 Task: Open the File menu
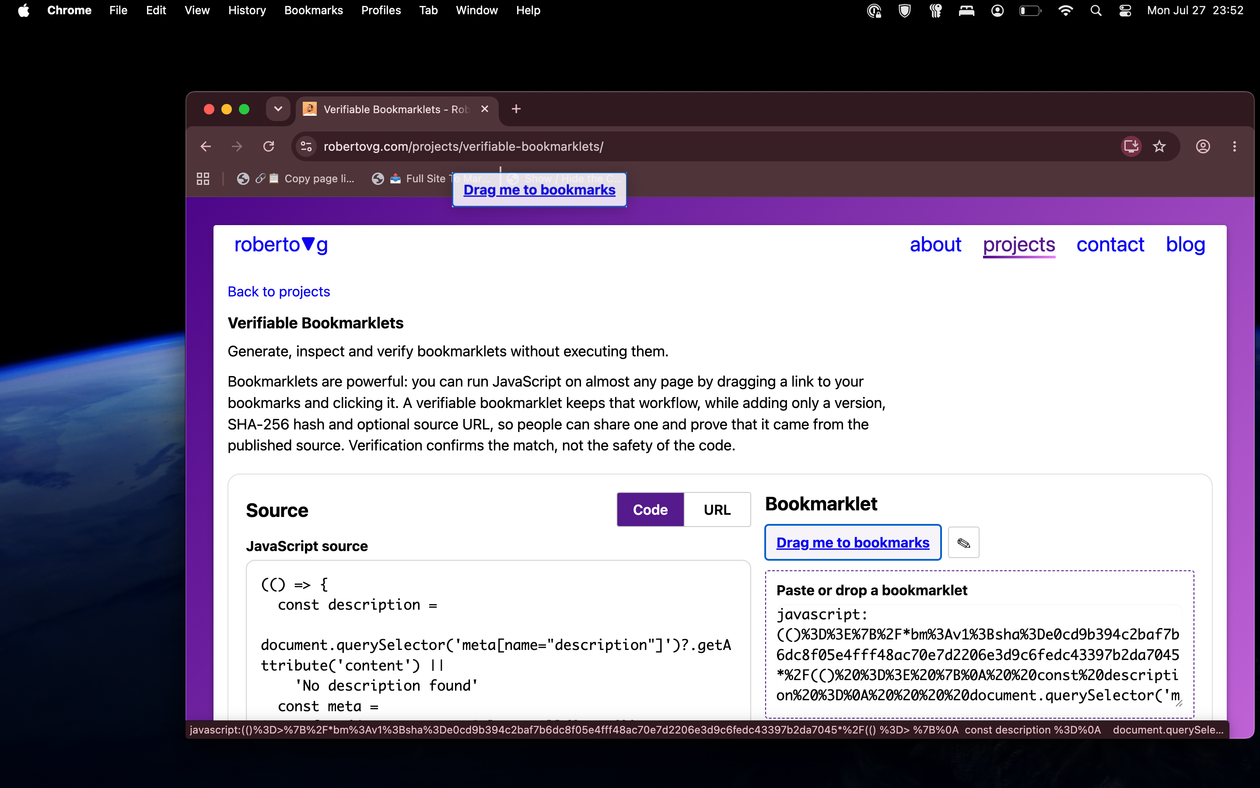coord(118,10)
